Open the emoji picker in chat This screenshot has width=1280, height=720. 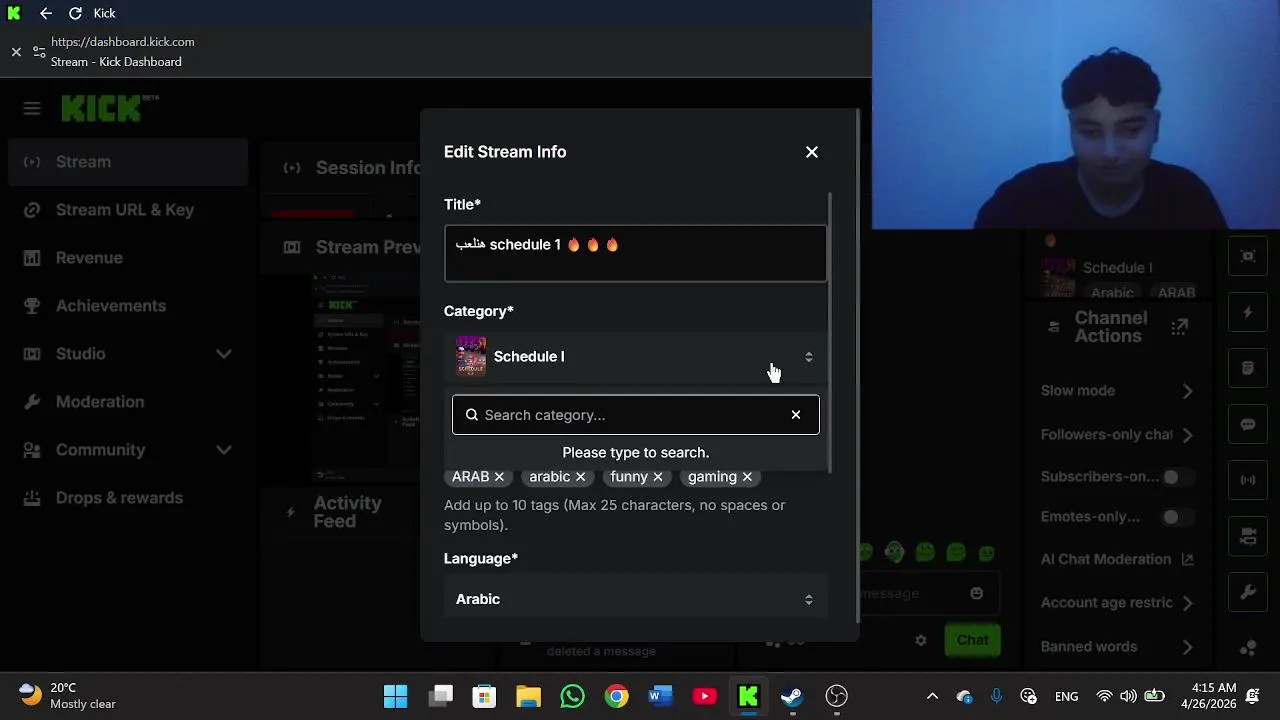pos(977,593)
